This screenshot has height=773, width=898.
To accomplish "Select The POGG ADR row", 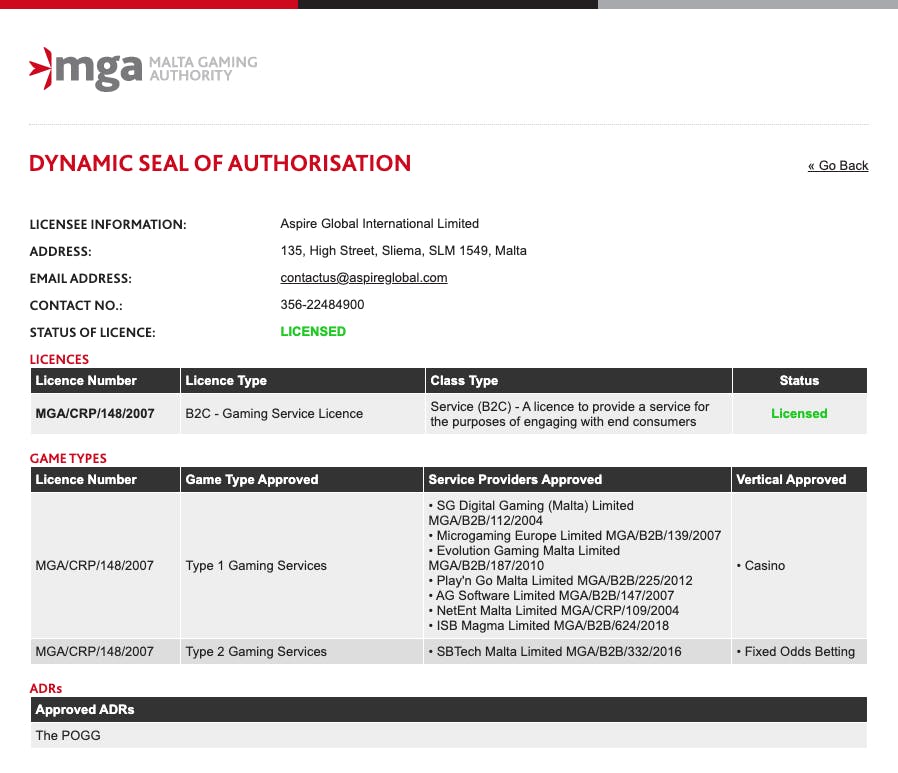I will click(449, 735).
